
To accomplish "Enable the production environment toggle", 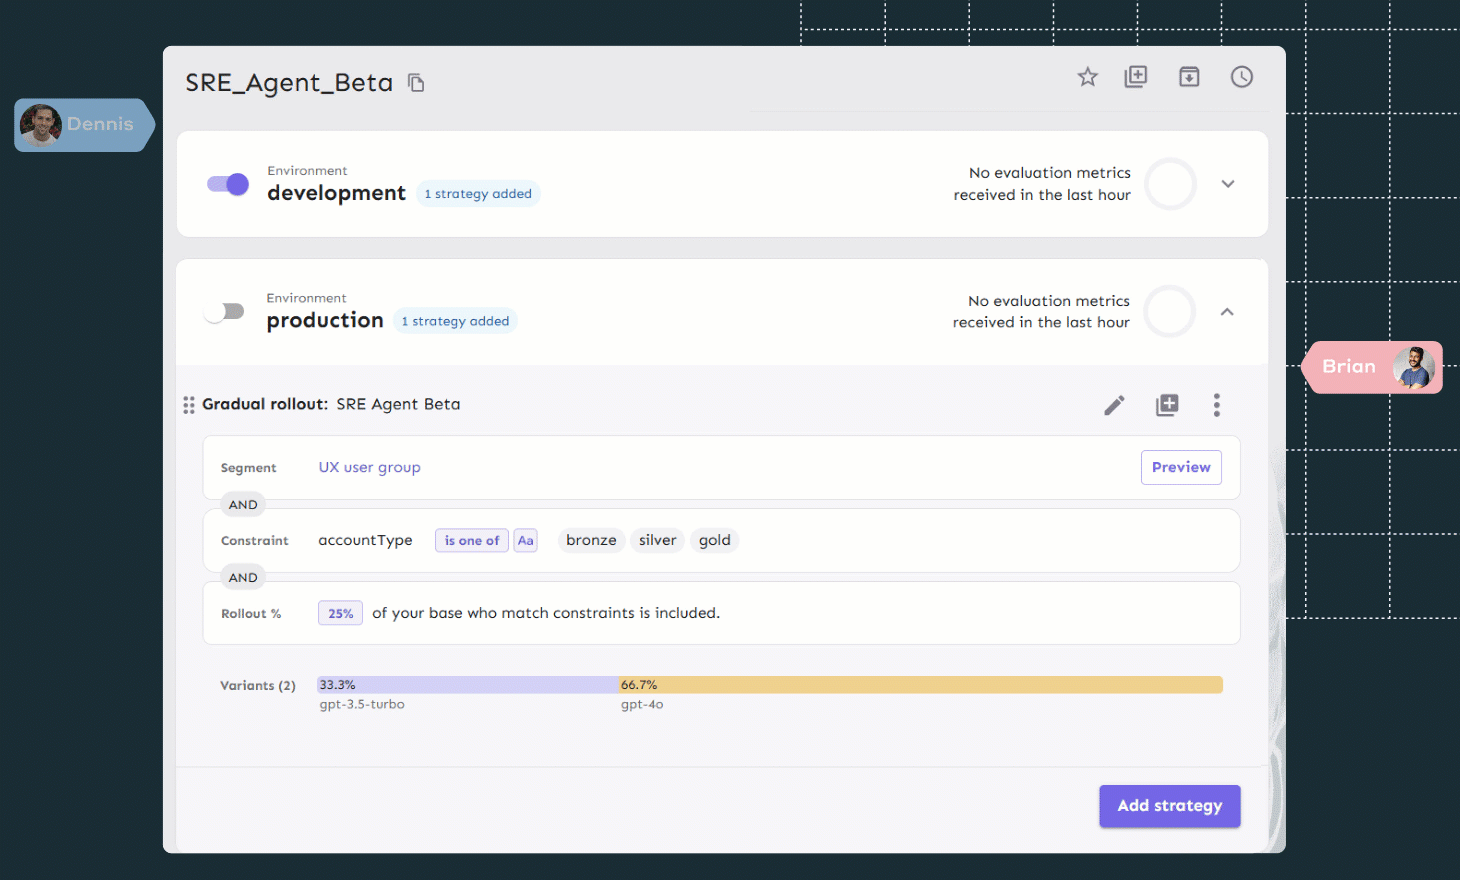I will coord(225,311).
